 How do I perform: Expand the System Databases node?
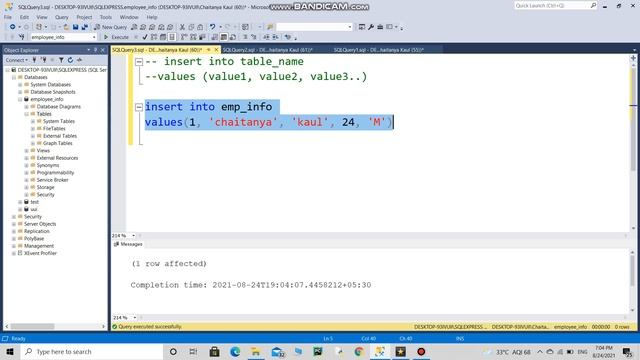pos(20,84)
